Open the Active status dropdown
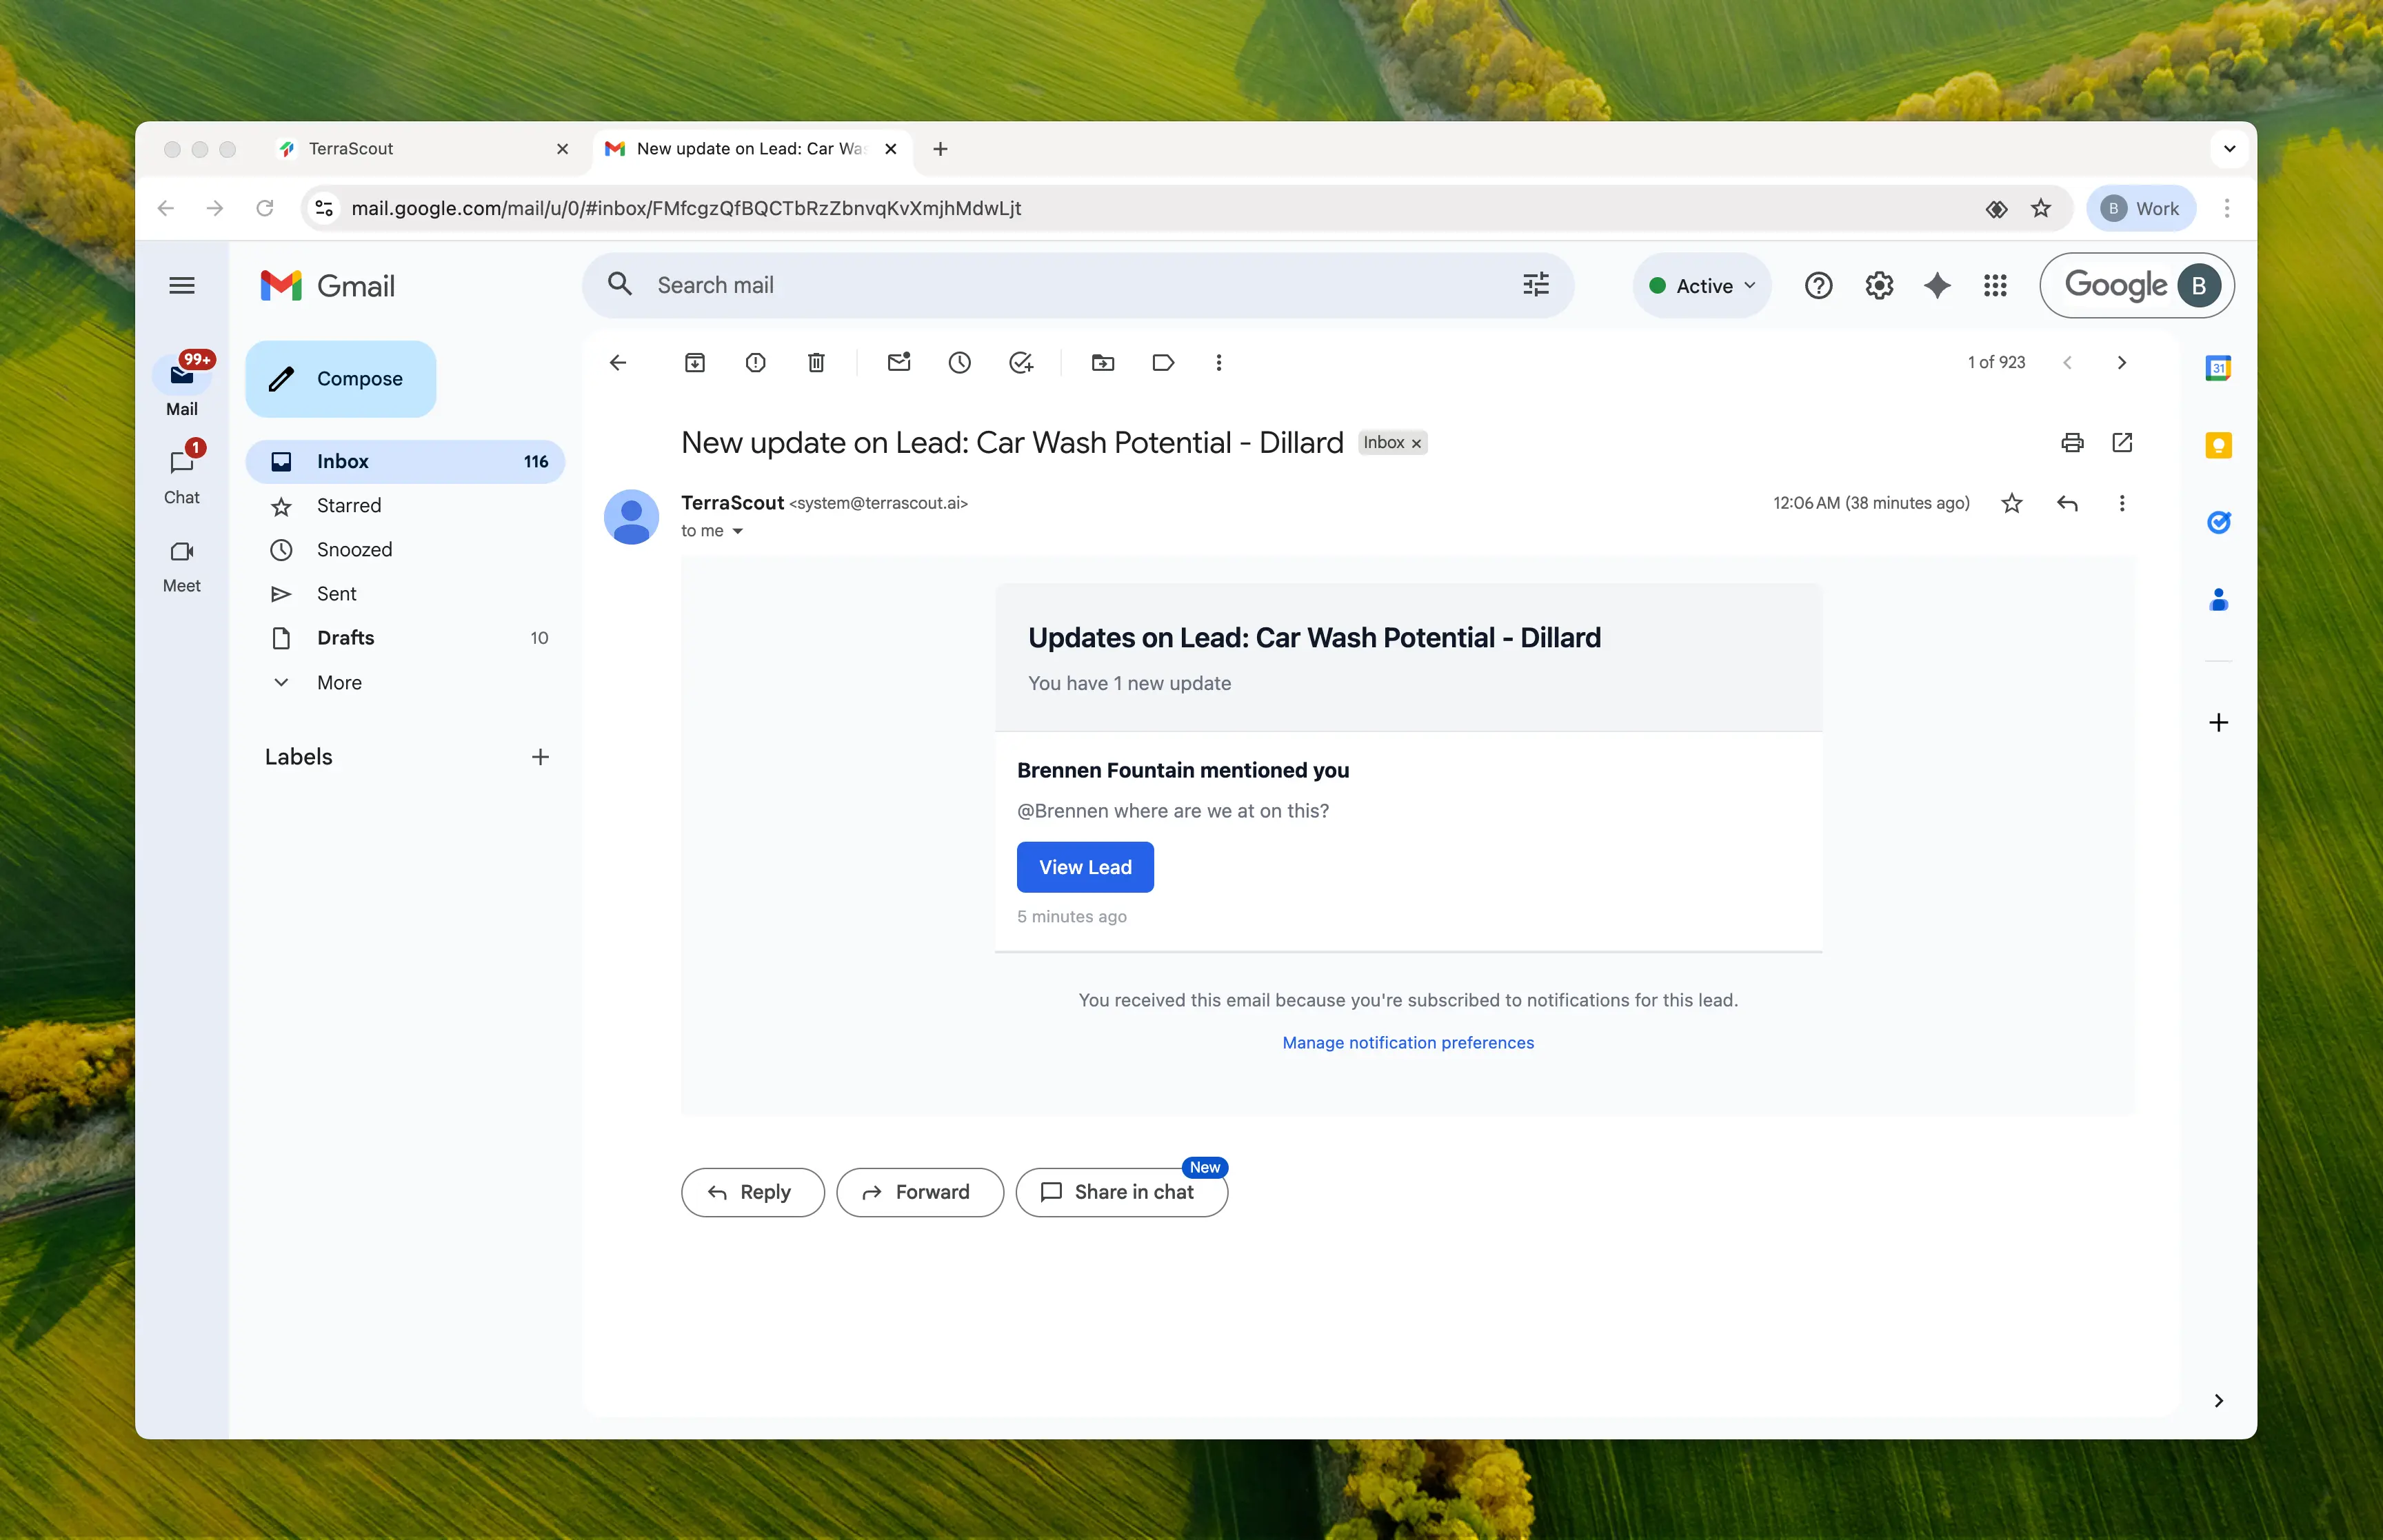The image size is (2383, 1540). [1702, 286]
